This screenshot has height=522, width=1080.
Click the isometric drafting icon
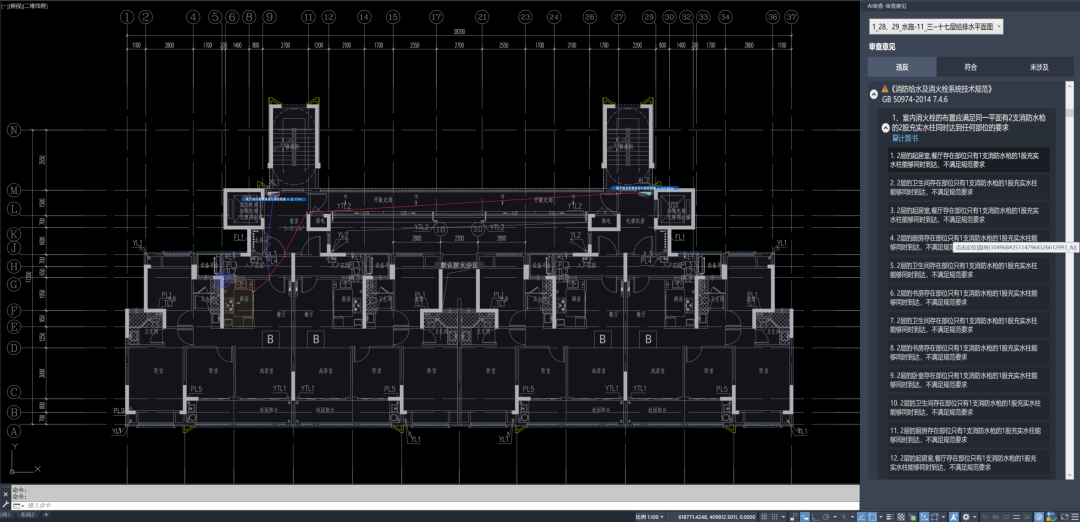[844, 516]
